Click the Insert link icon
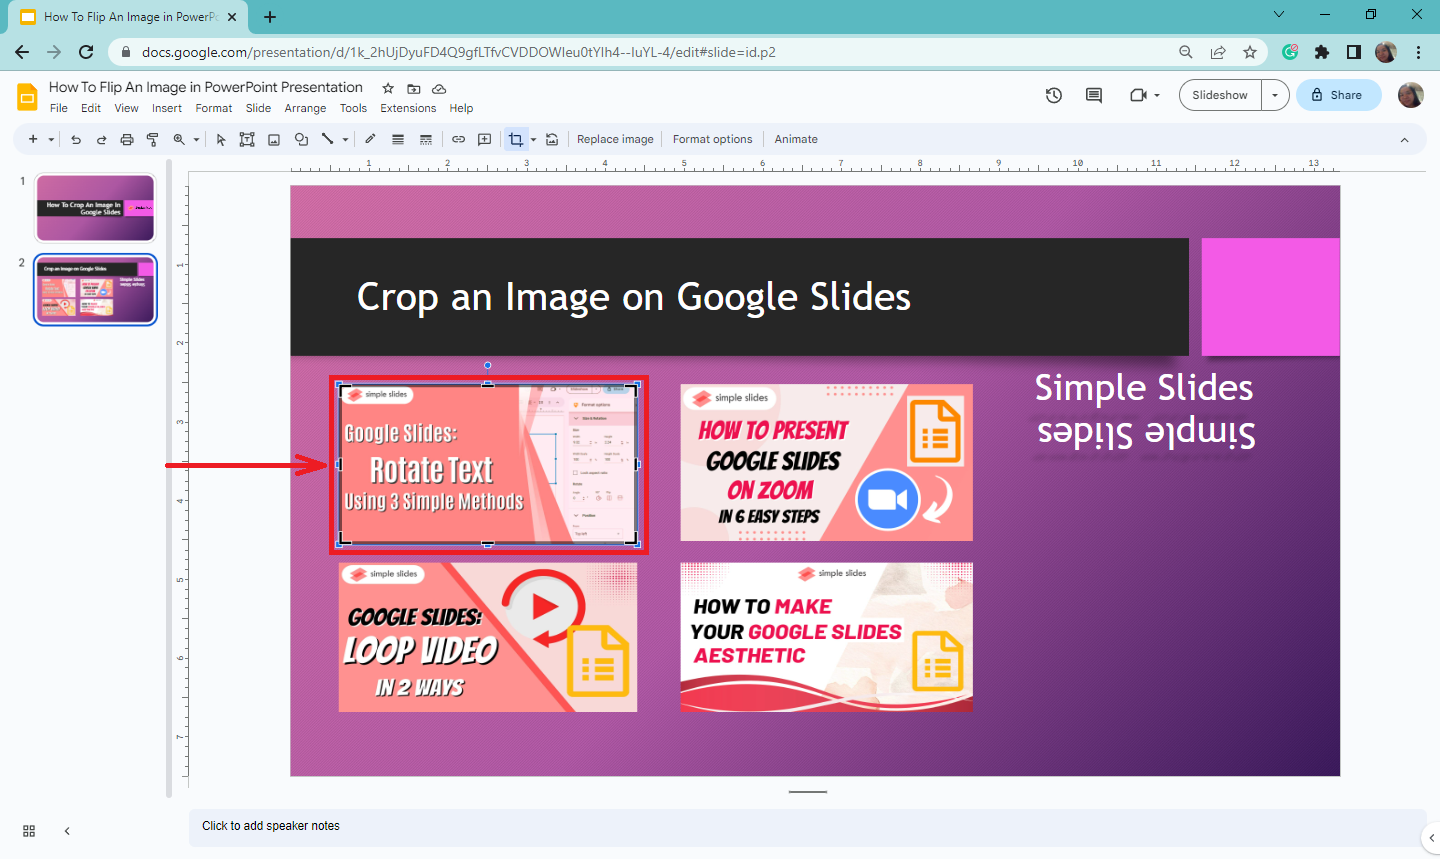 pyautogui.click(x=458, y=139)
